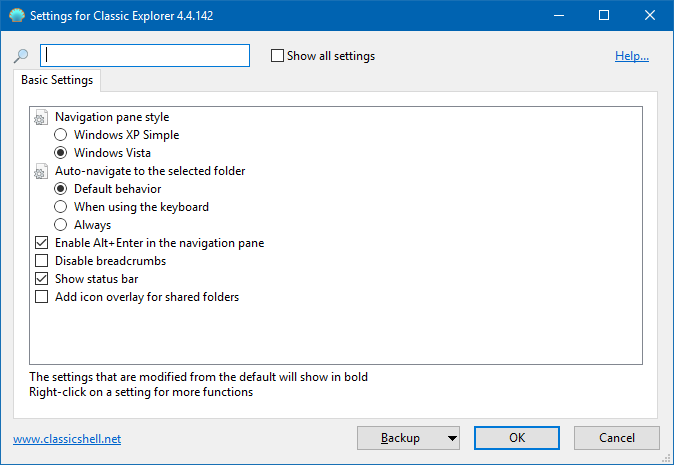Uncheck Enable Alt+Enter in navigation pane
This screenshot has width=674, height=465.
[x=42, y=243]
